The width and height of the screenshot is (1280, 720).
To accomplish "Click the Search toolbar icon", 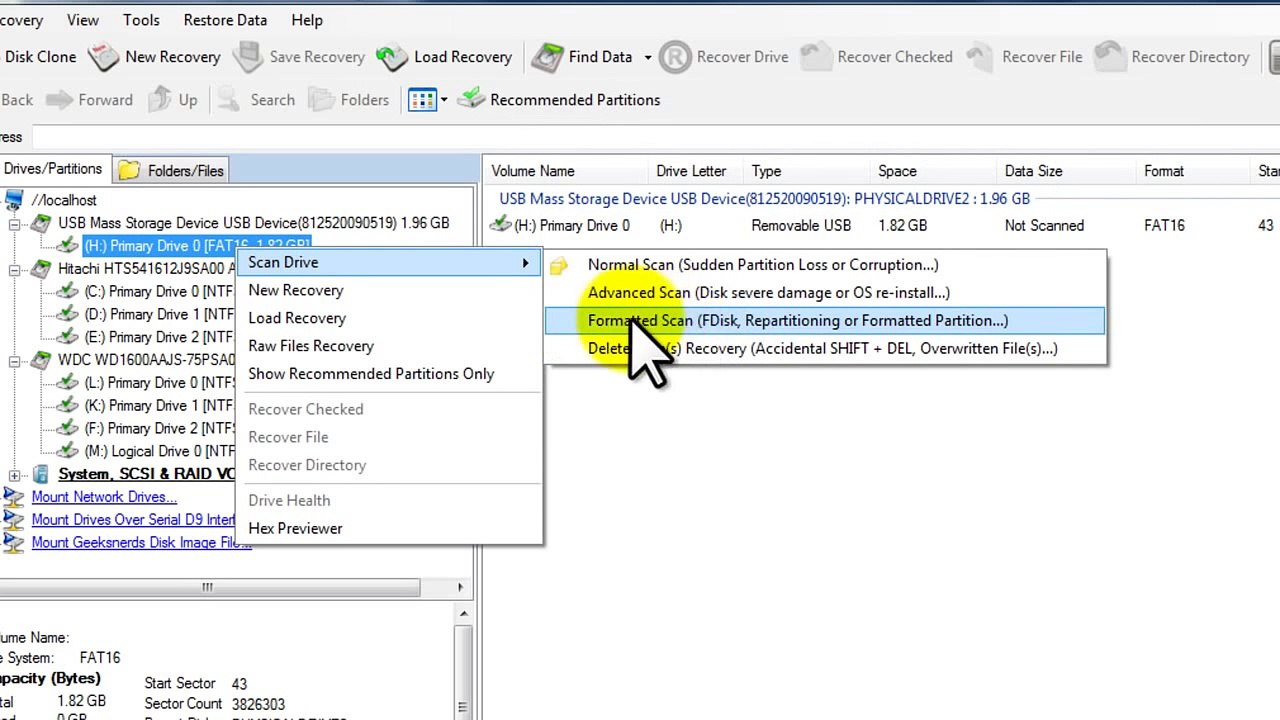I will [229, 99].
